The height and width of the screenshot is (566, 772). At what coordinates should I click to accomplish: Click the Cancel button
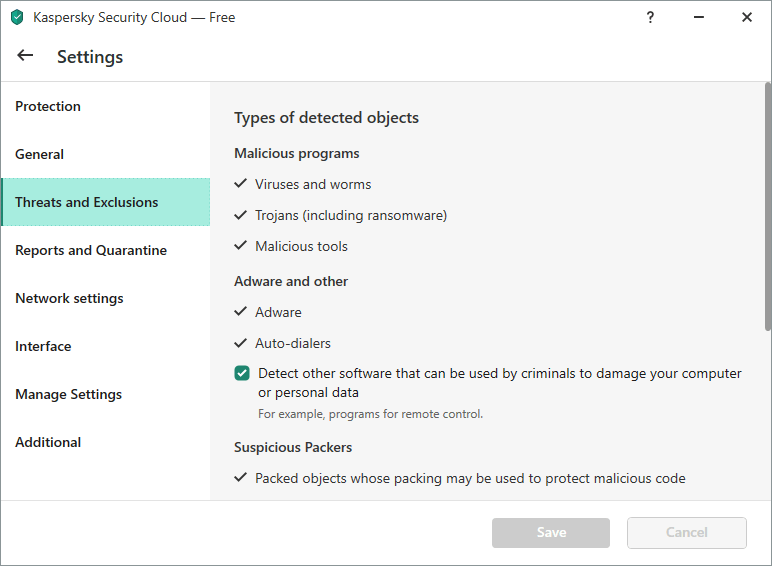pyautogui.click(x=687, y=533)
